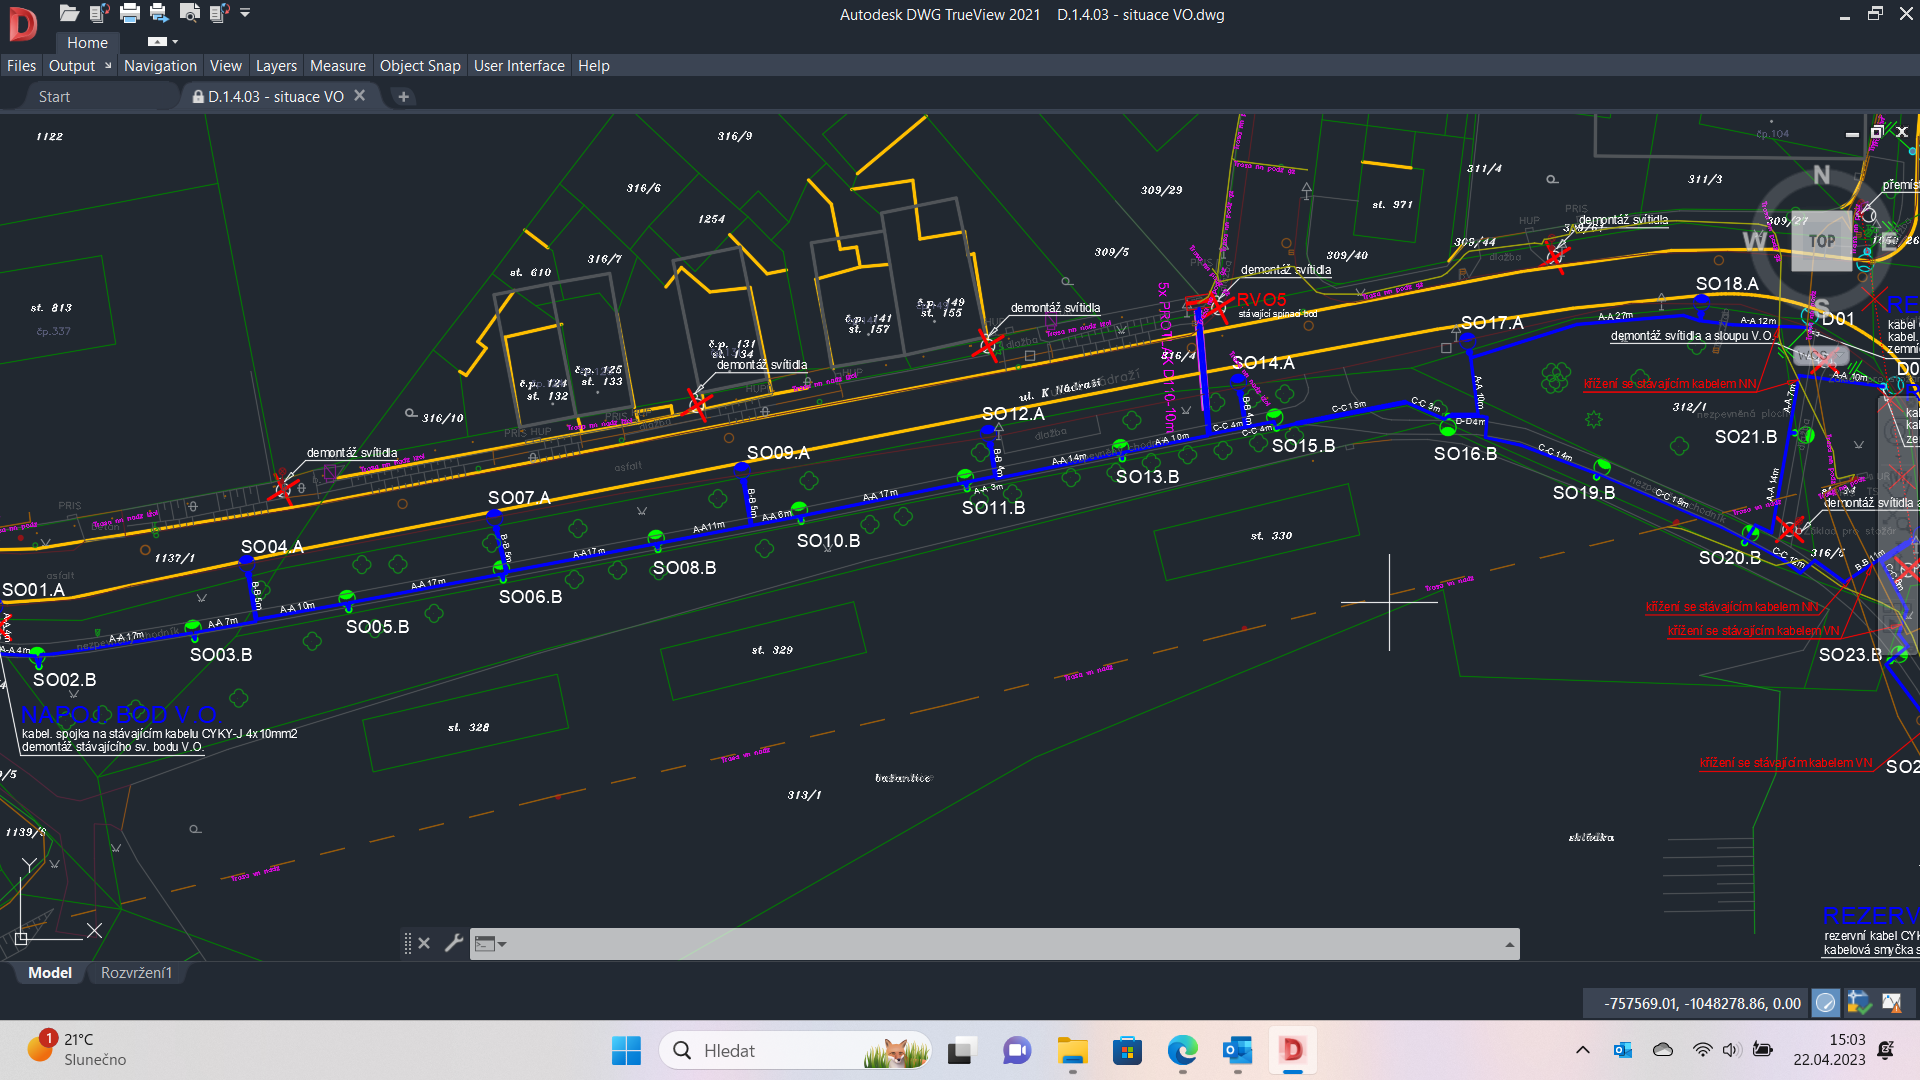Image resolution: width=1920 pixels, height=1080 pixels.
Task: Click the RVO5 red label in the drawing
Action: [x=1261, y=300]
